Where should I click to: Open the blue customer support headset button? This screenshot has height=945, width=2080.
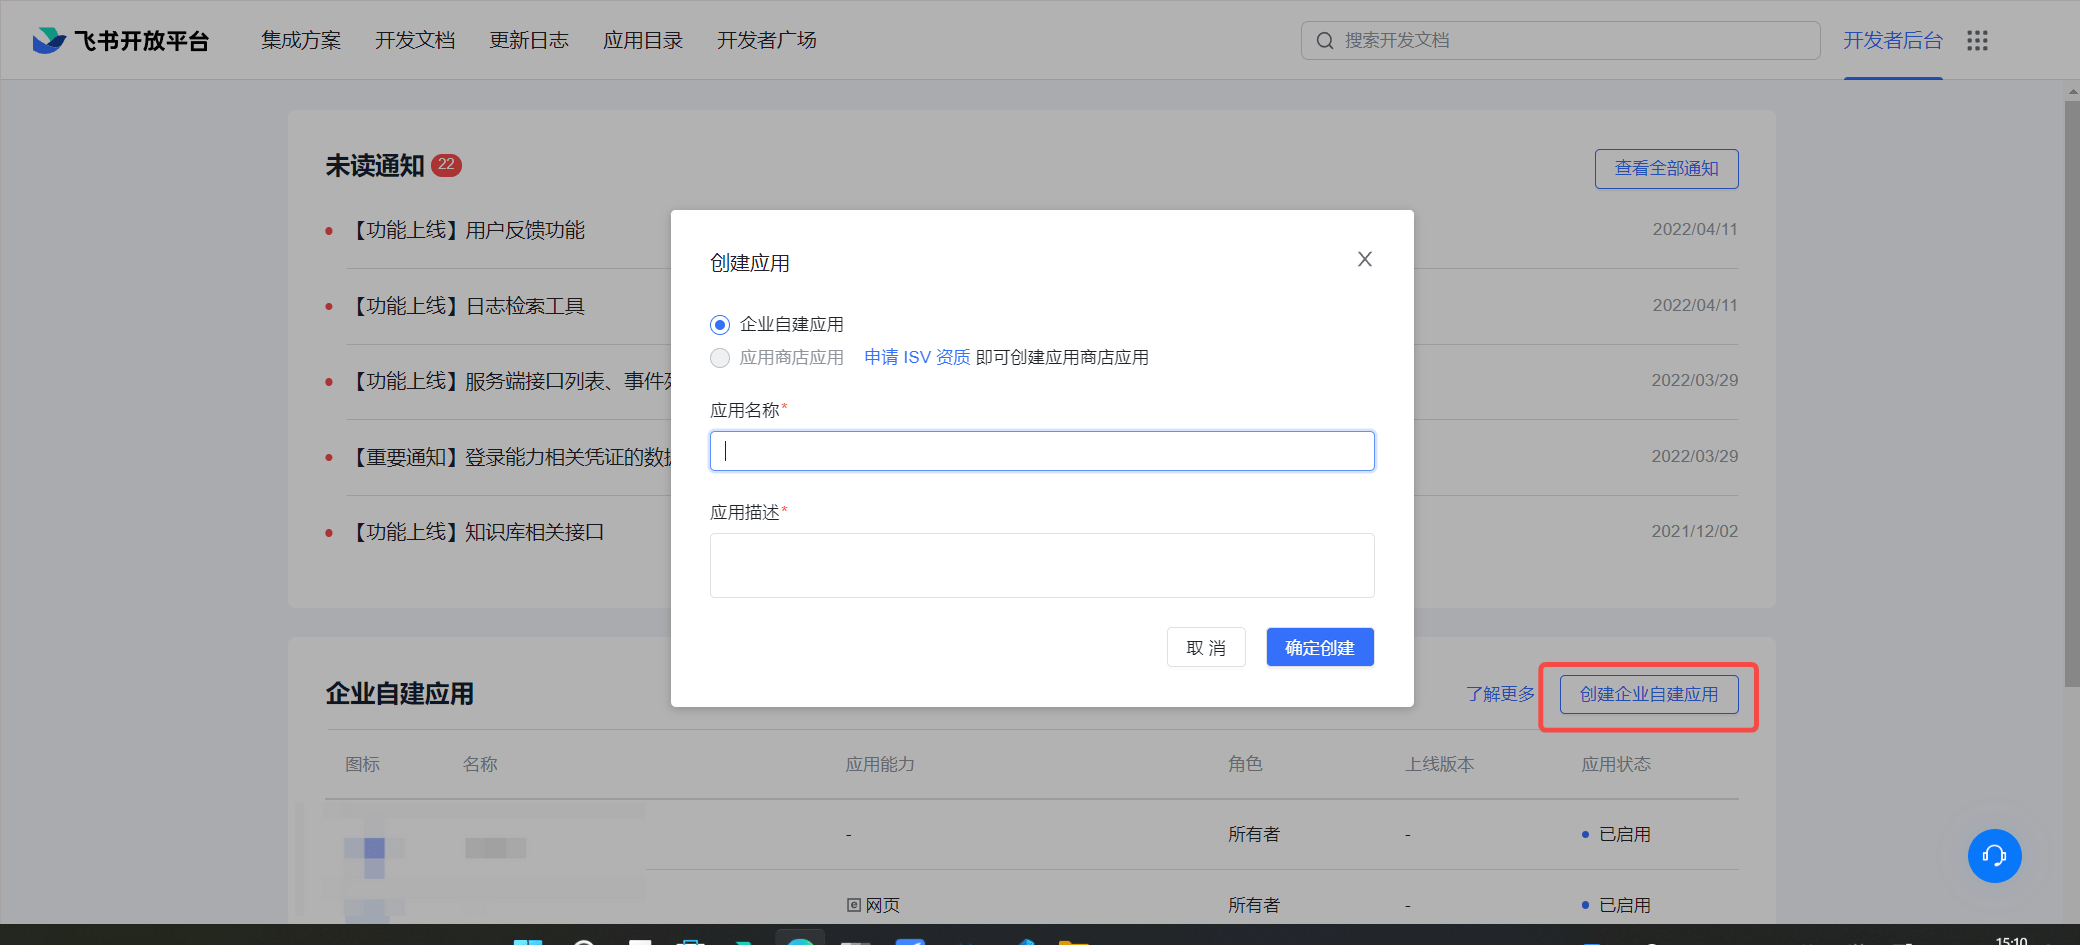coord(1994,856)
